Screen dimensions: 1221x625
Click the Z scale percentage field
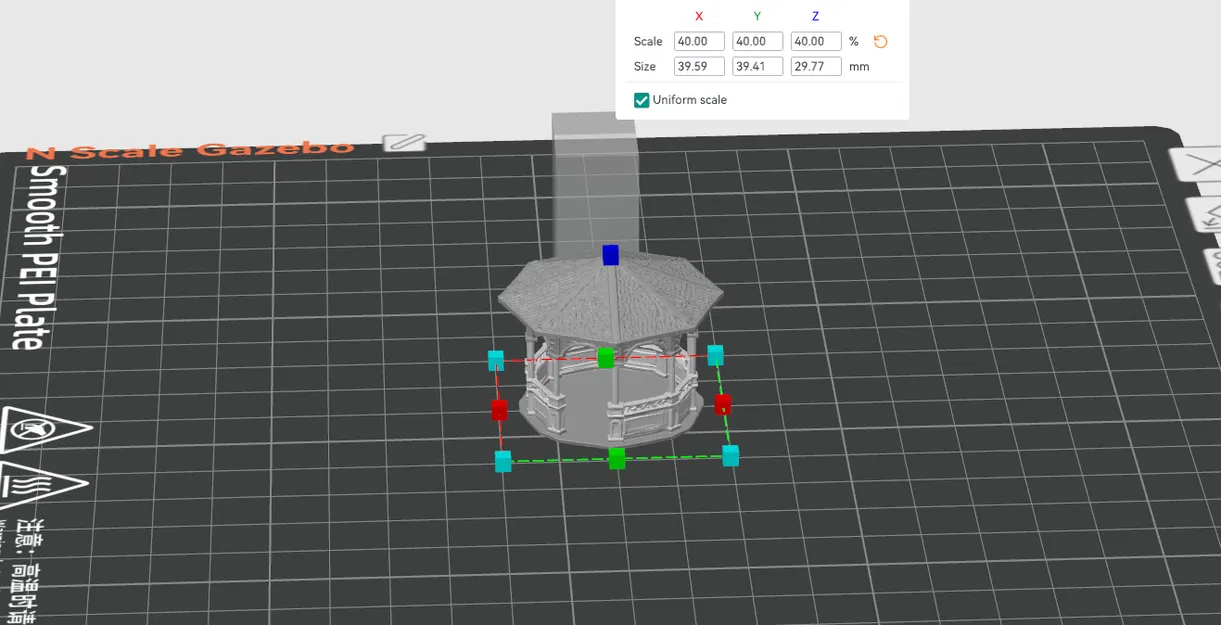[815, 41]
